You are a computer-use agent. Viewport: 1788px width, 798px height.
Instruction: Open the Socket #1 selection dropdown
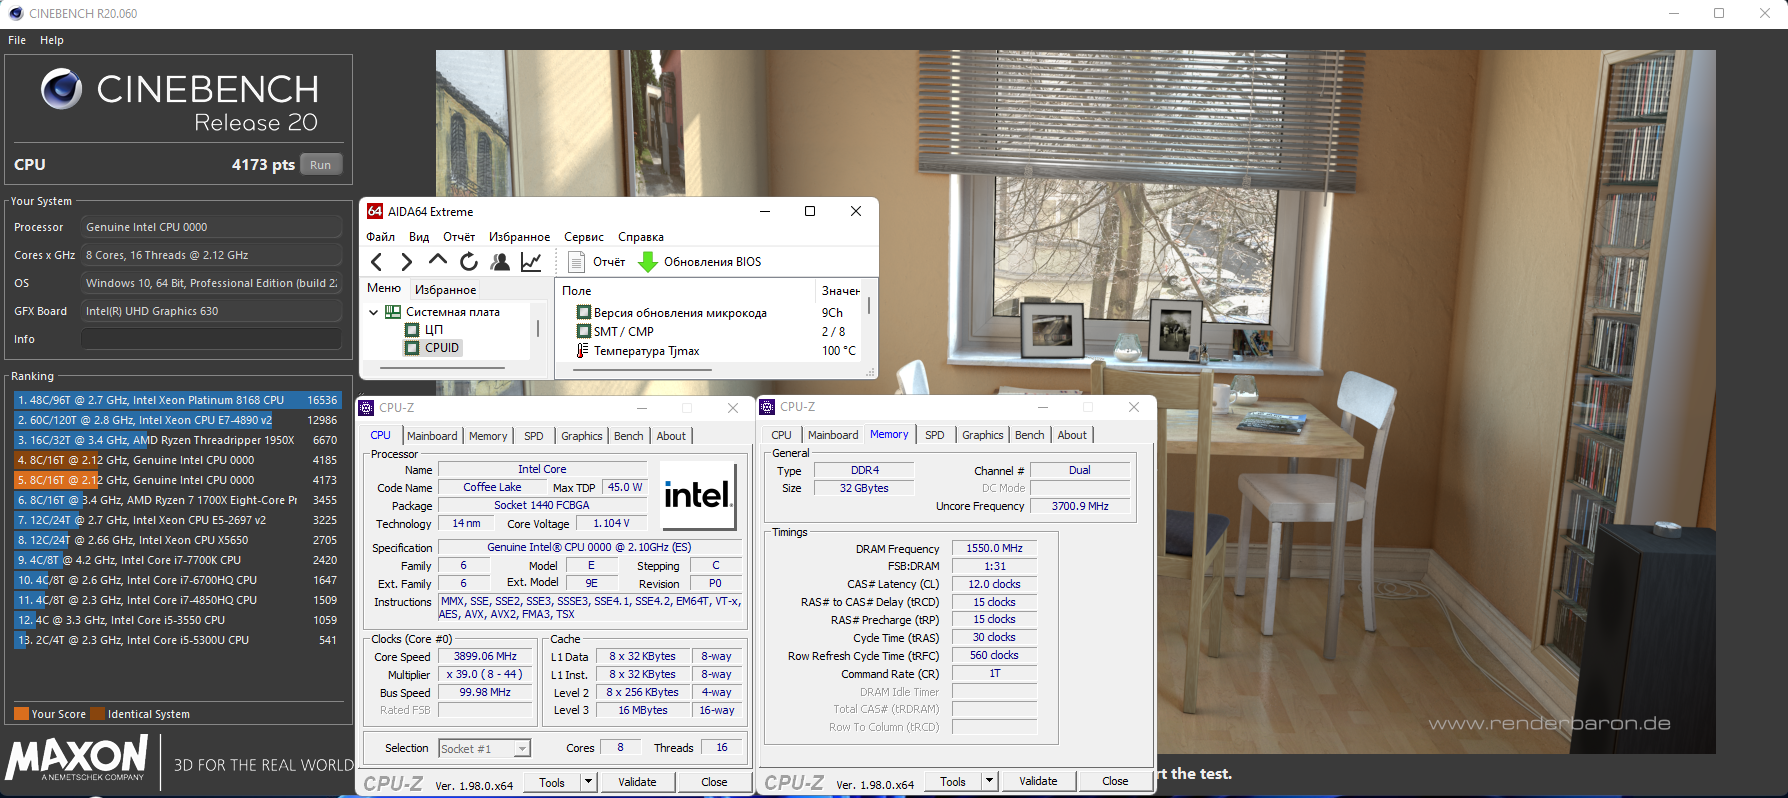[521, 749]
